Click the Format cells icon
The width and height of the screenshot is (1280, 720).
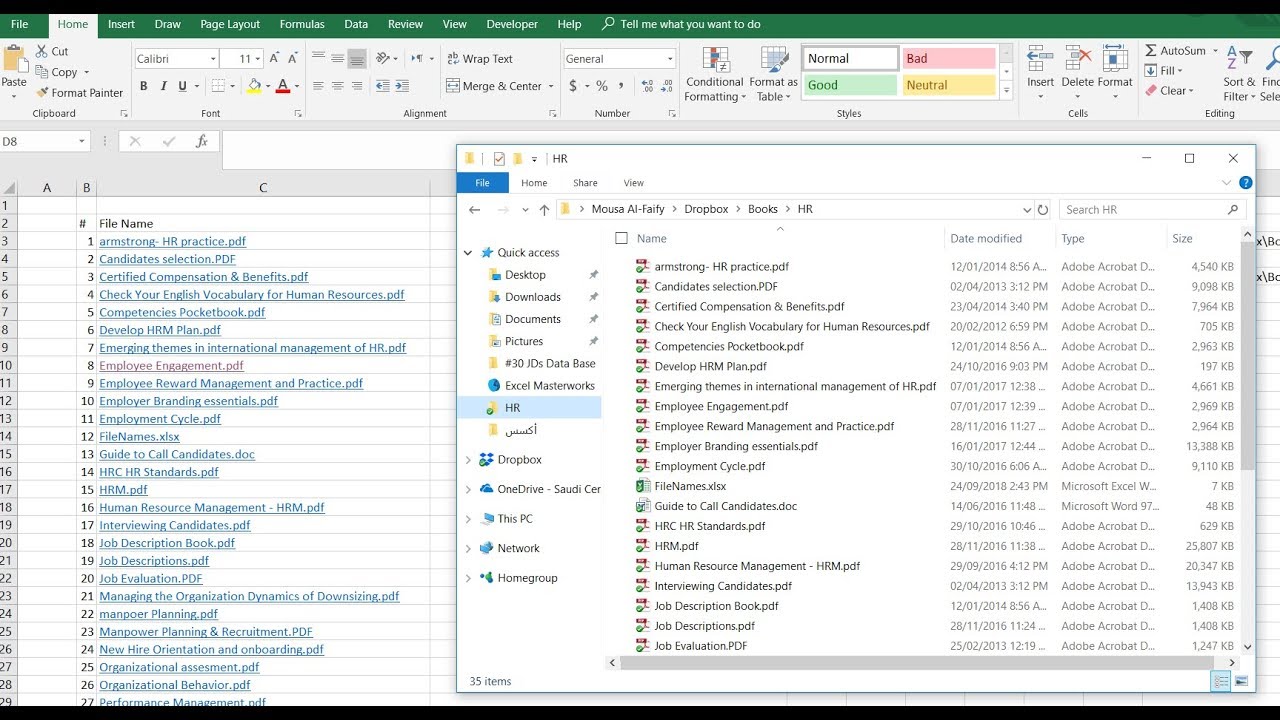[1115, 59]
